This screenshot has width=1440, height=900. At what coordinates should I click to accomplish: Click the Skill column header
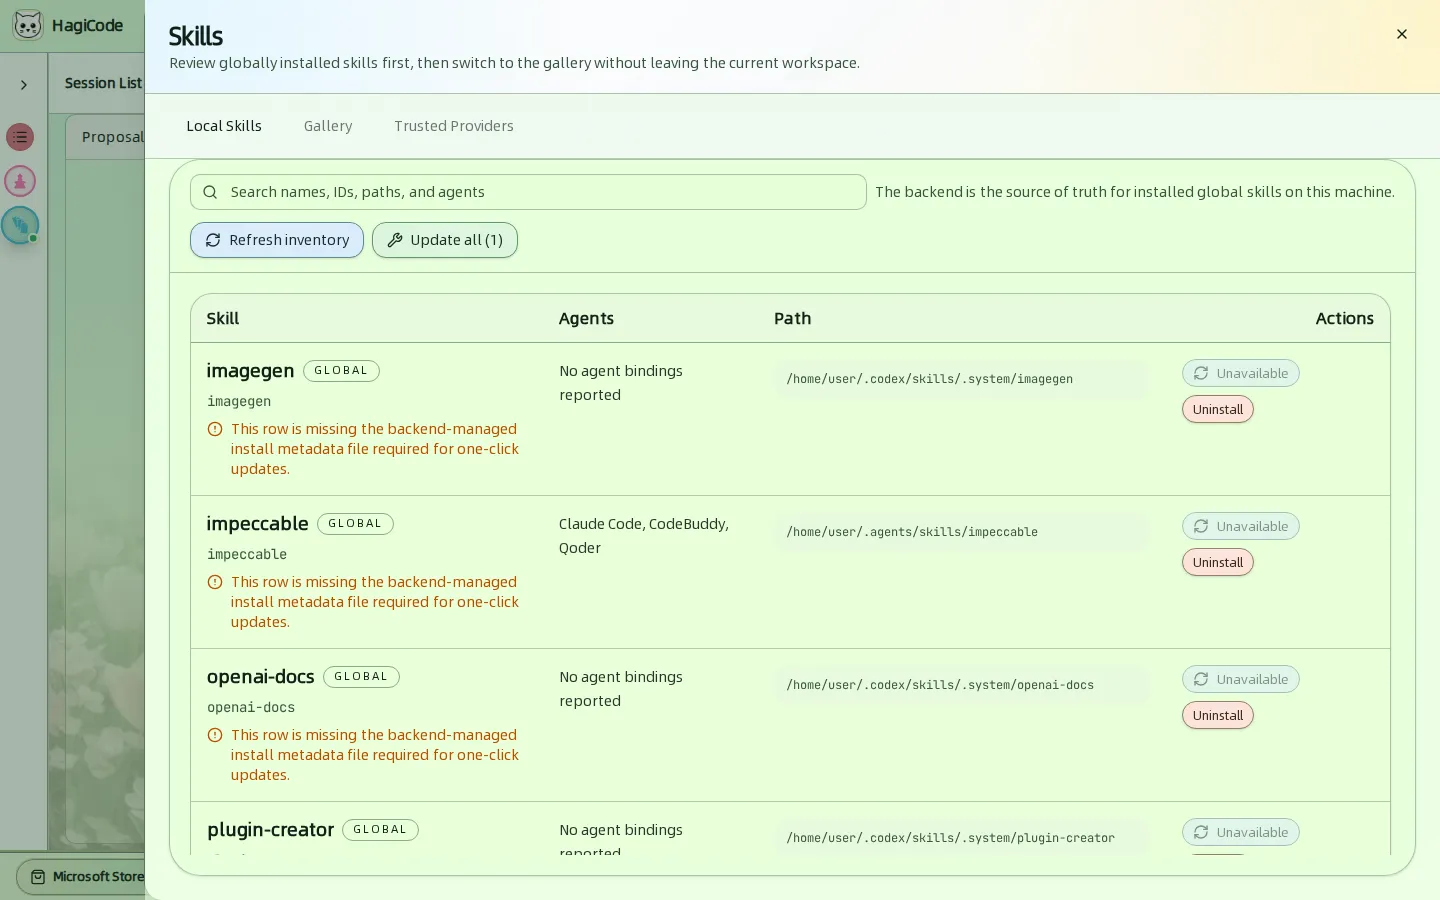[x=223, y=318]
